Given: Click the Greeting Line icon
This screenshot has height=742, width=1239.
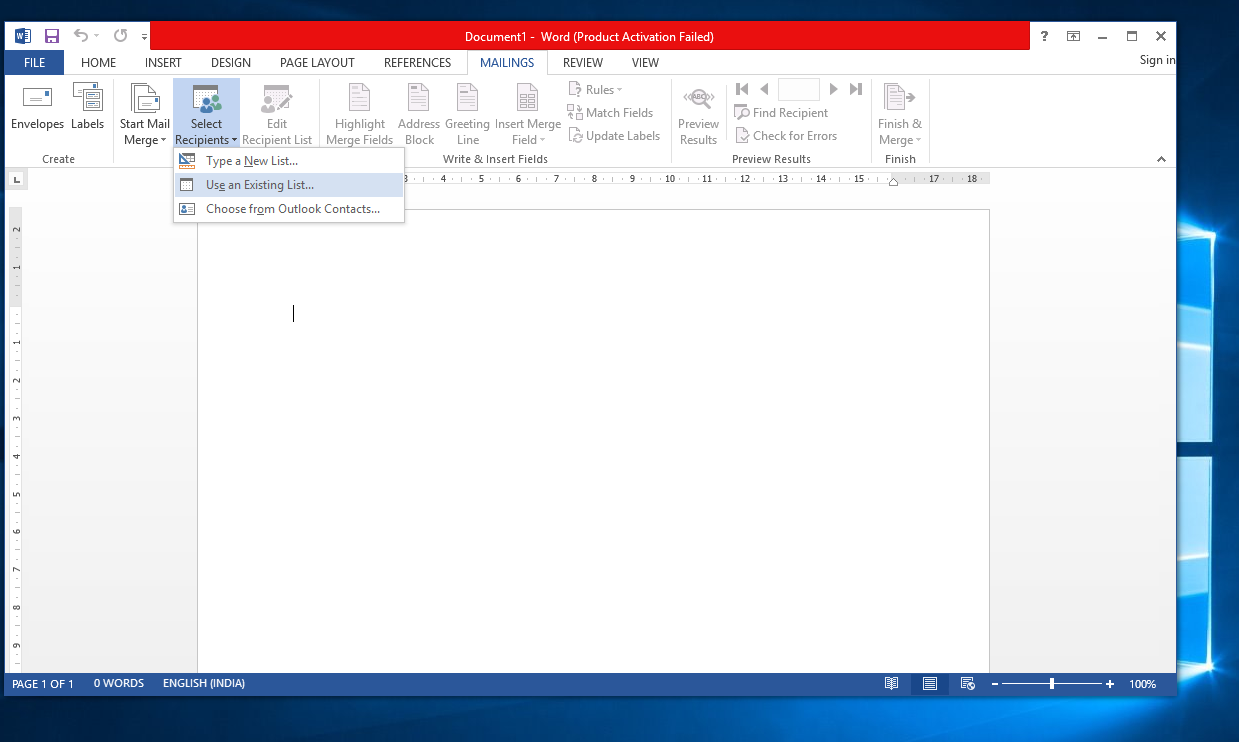Looking at the screenshot, I should tap(467, 99).
